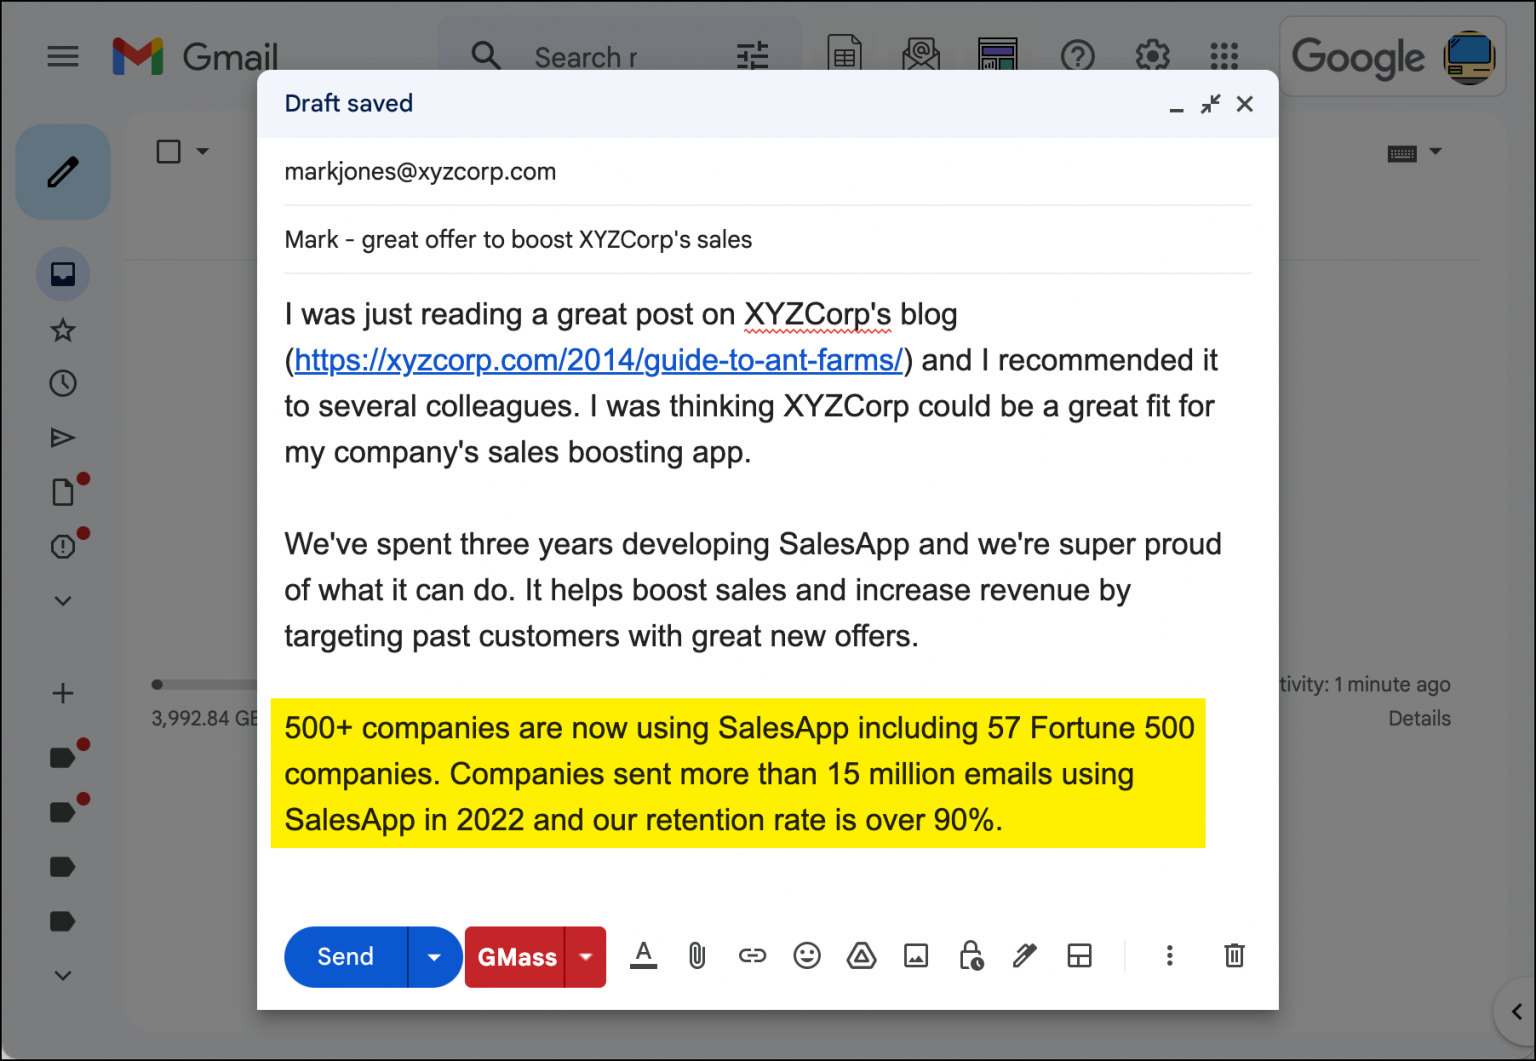1536x1061 pixels.
Task: Attach a file with the paperclip icon
Action: pos(697,956)
